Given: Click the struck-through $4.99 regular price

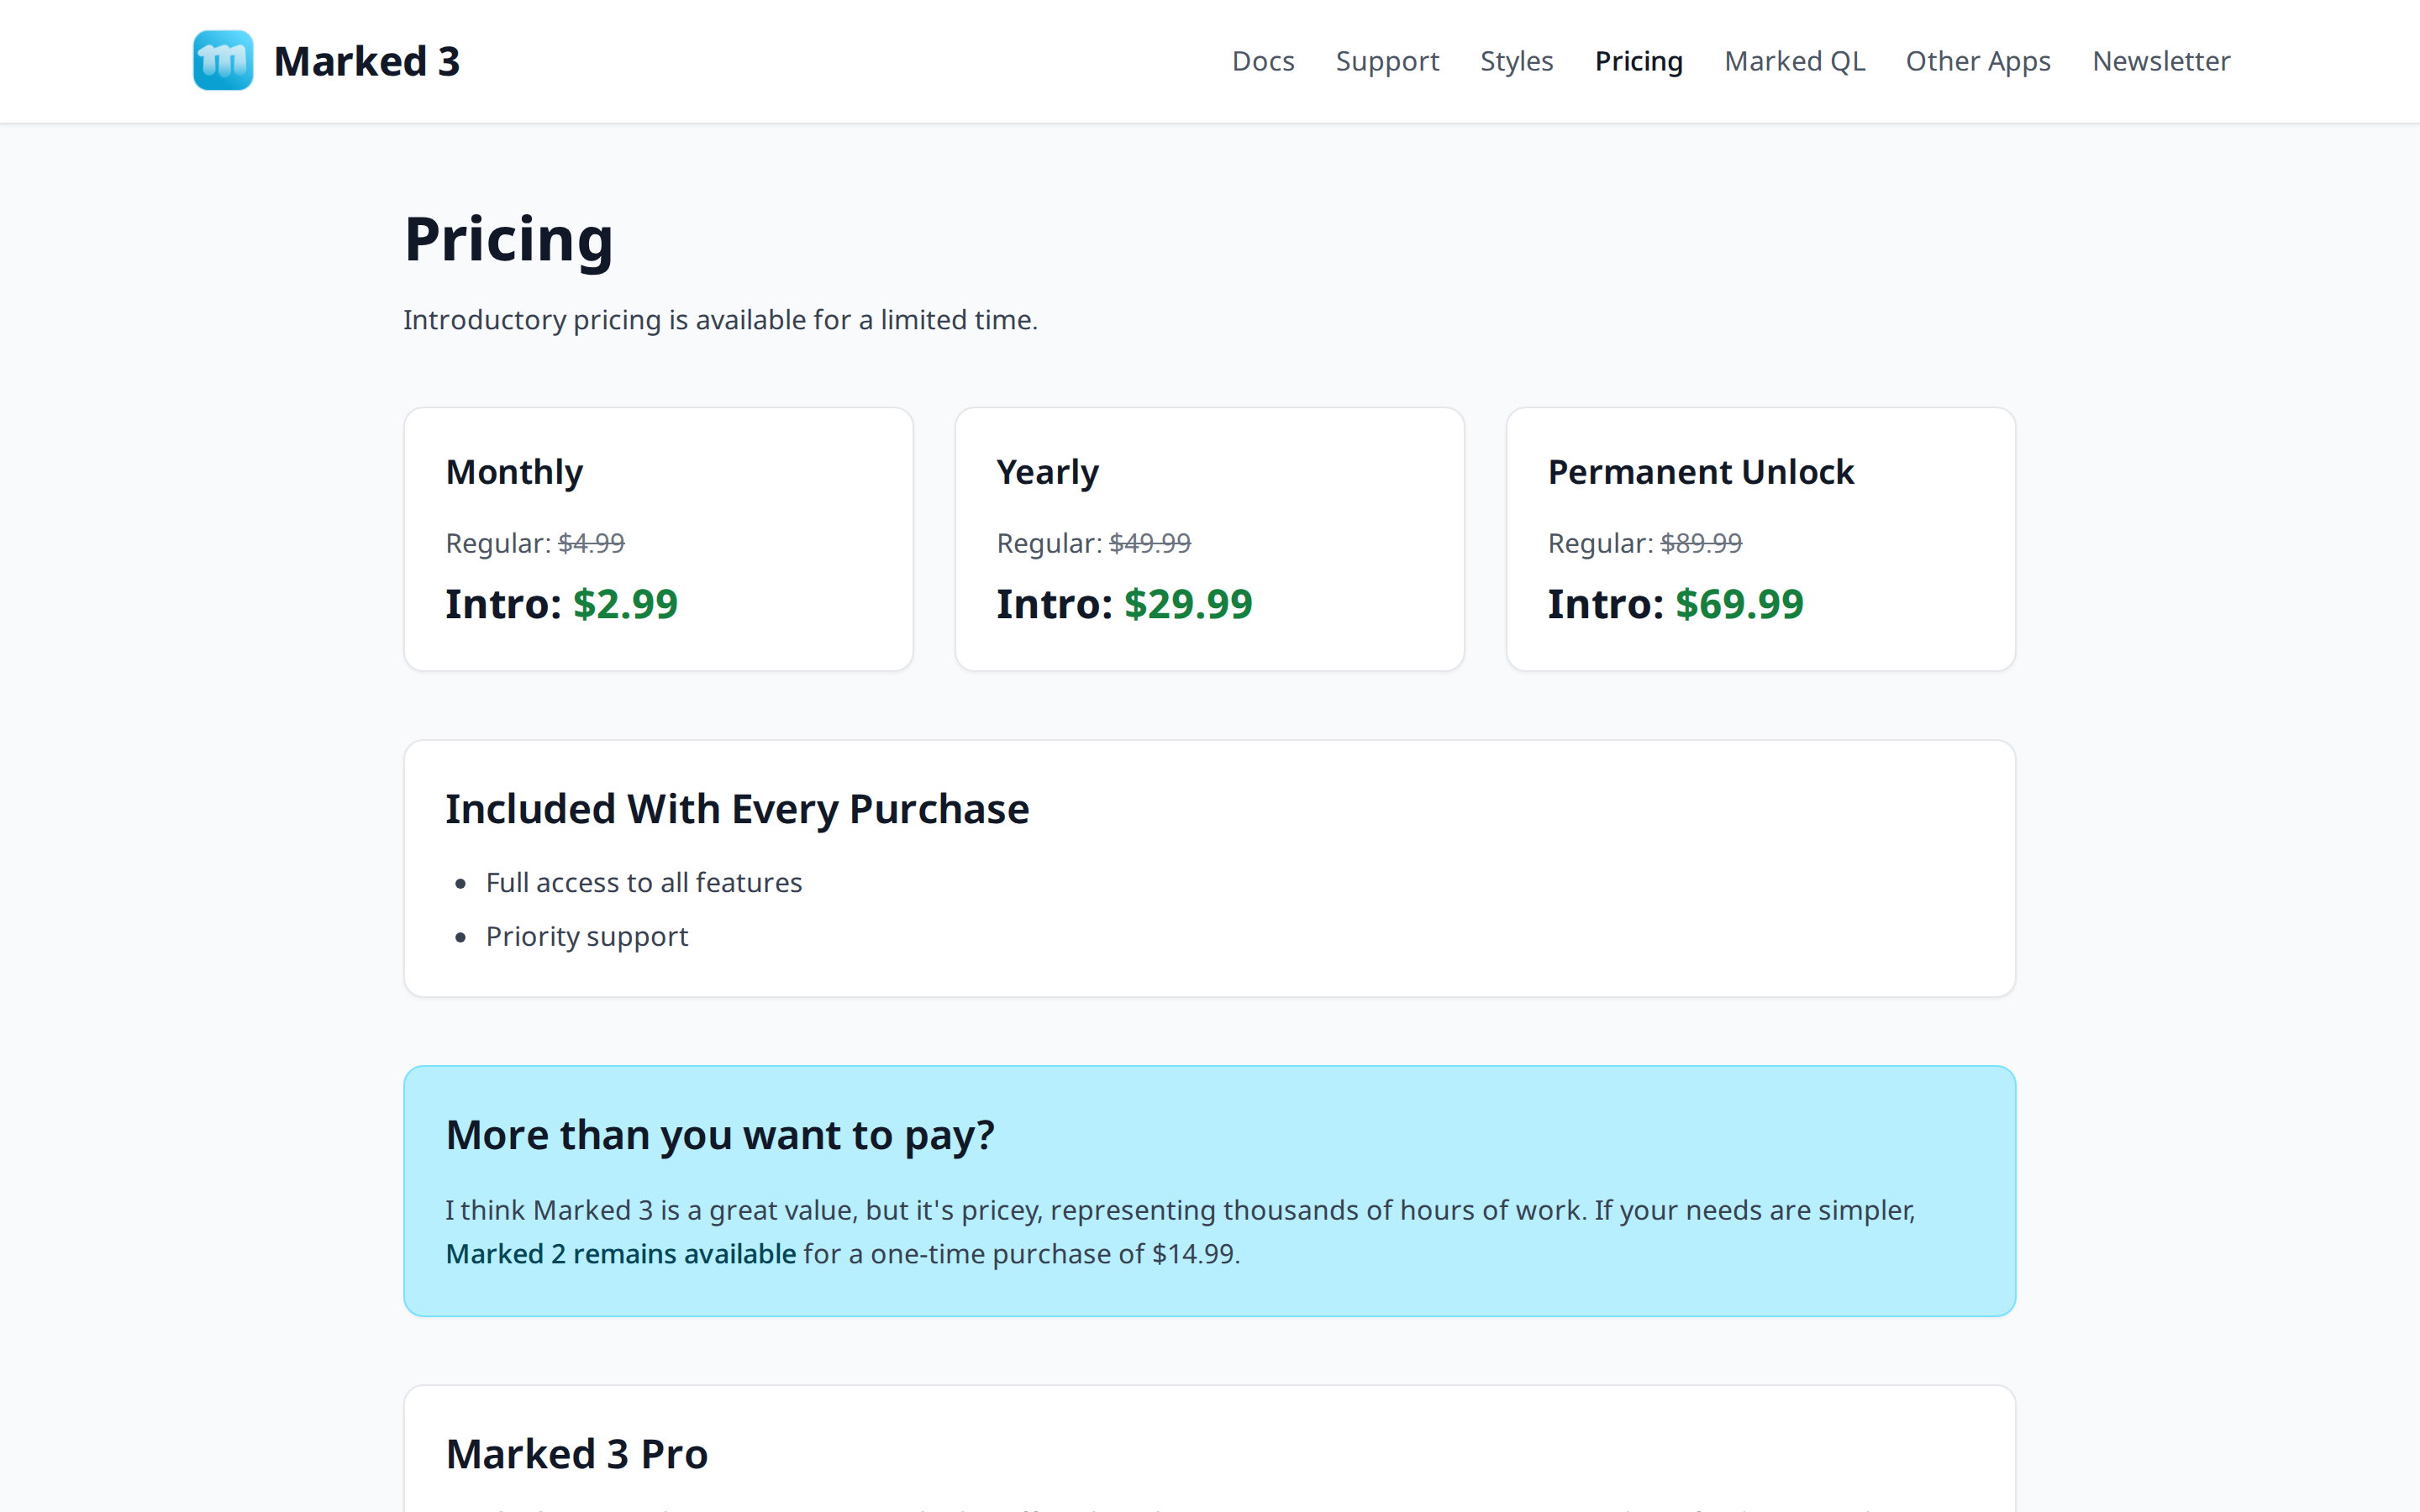Looking at the screenshot, I should [591, 543].
